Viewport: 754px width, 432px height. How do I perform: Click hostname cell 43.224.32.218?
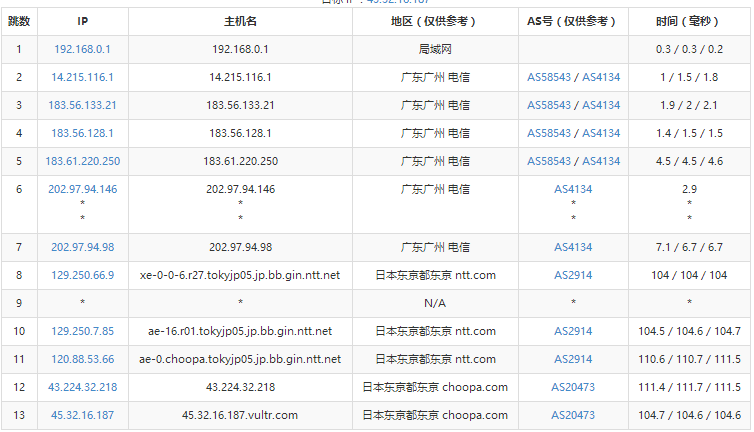pyautogui.click(x=240, y=387)
